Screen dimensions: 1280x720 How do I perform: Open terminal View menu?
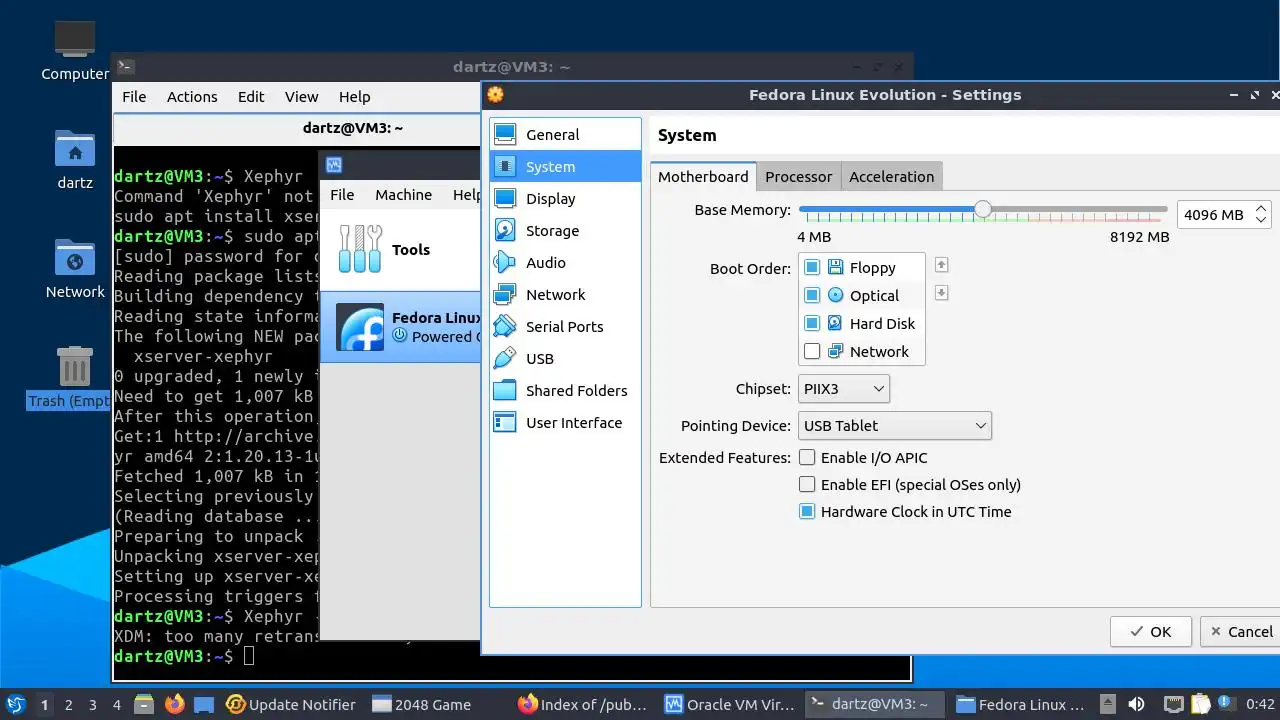(x=301, y=96)
